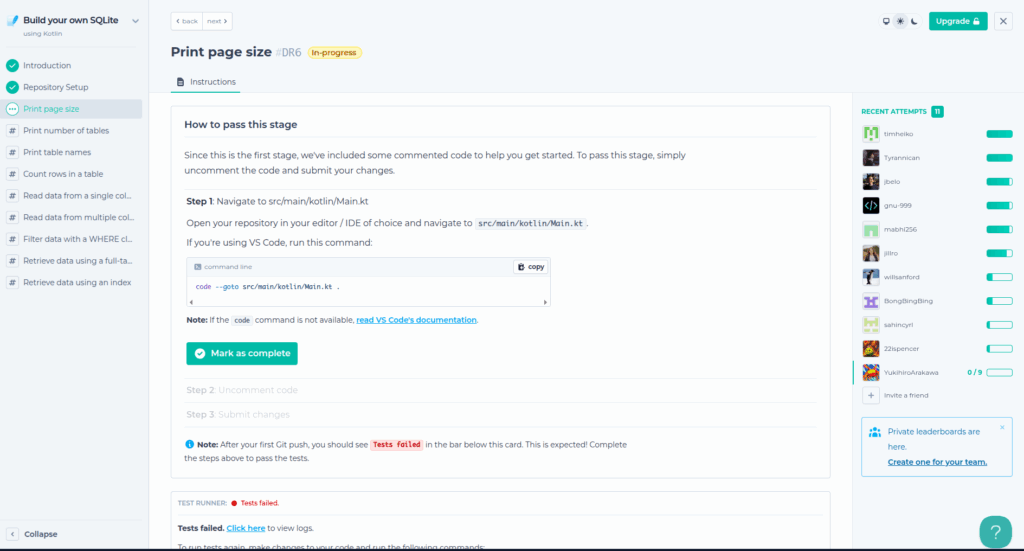Image resolution: width=1024 pixels, height=551 pixels.
Task: Collapse the sidebar with the Collapse button
Action: coord(33,534)
